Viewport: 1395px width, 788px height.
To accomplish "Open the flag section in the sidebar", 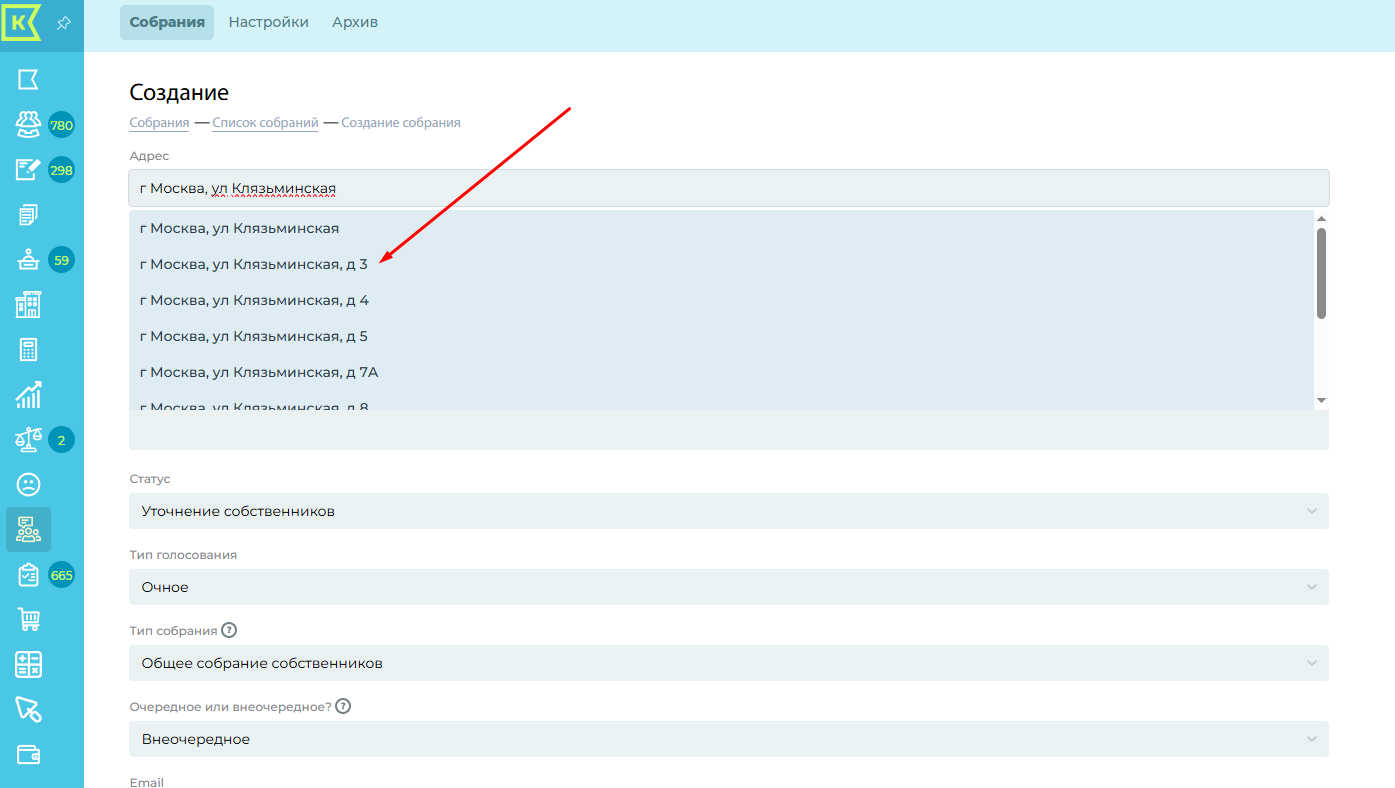I will click(28, 80).
